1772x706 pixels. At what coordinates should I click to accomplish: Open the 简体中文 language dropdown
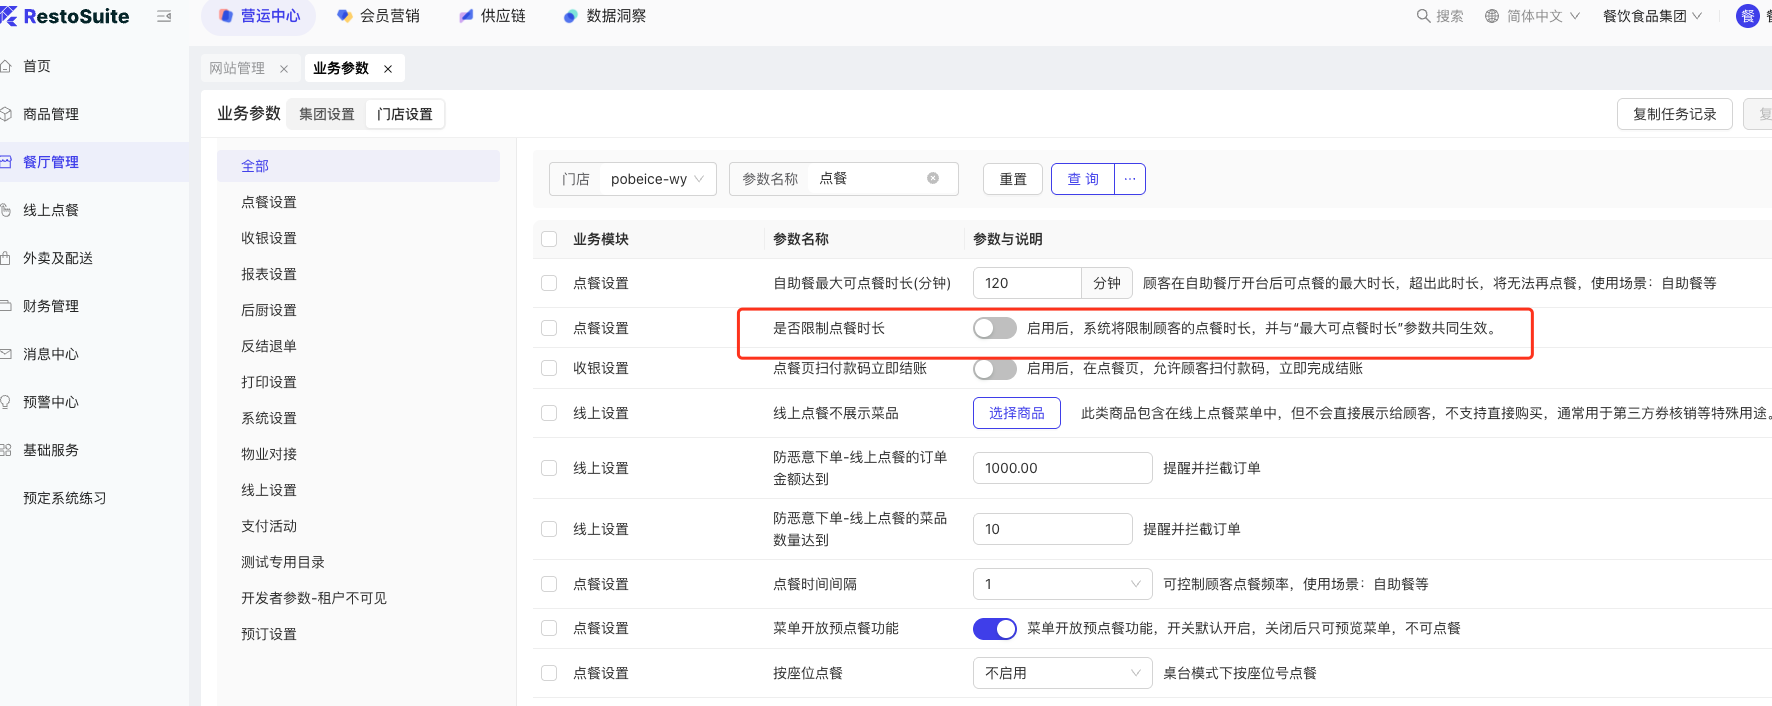[x=1533, y=16]
